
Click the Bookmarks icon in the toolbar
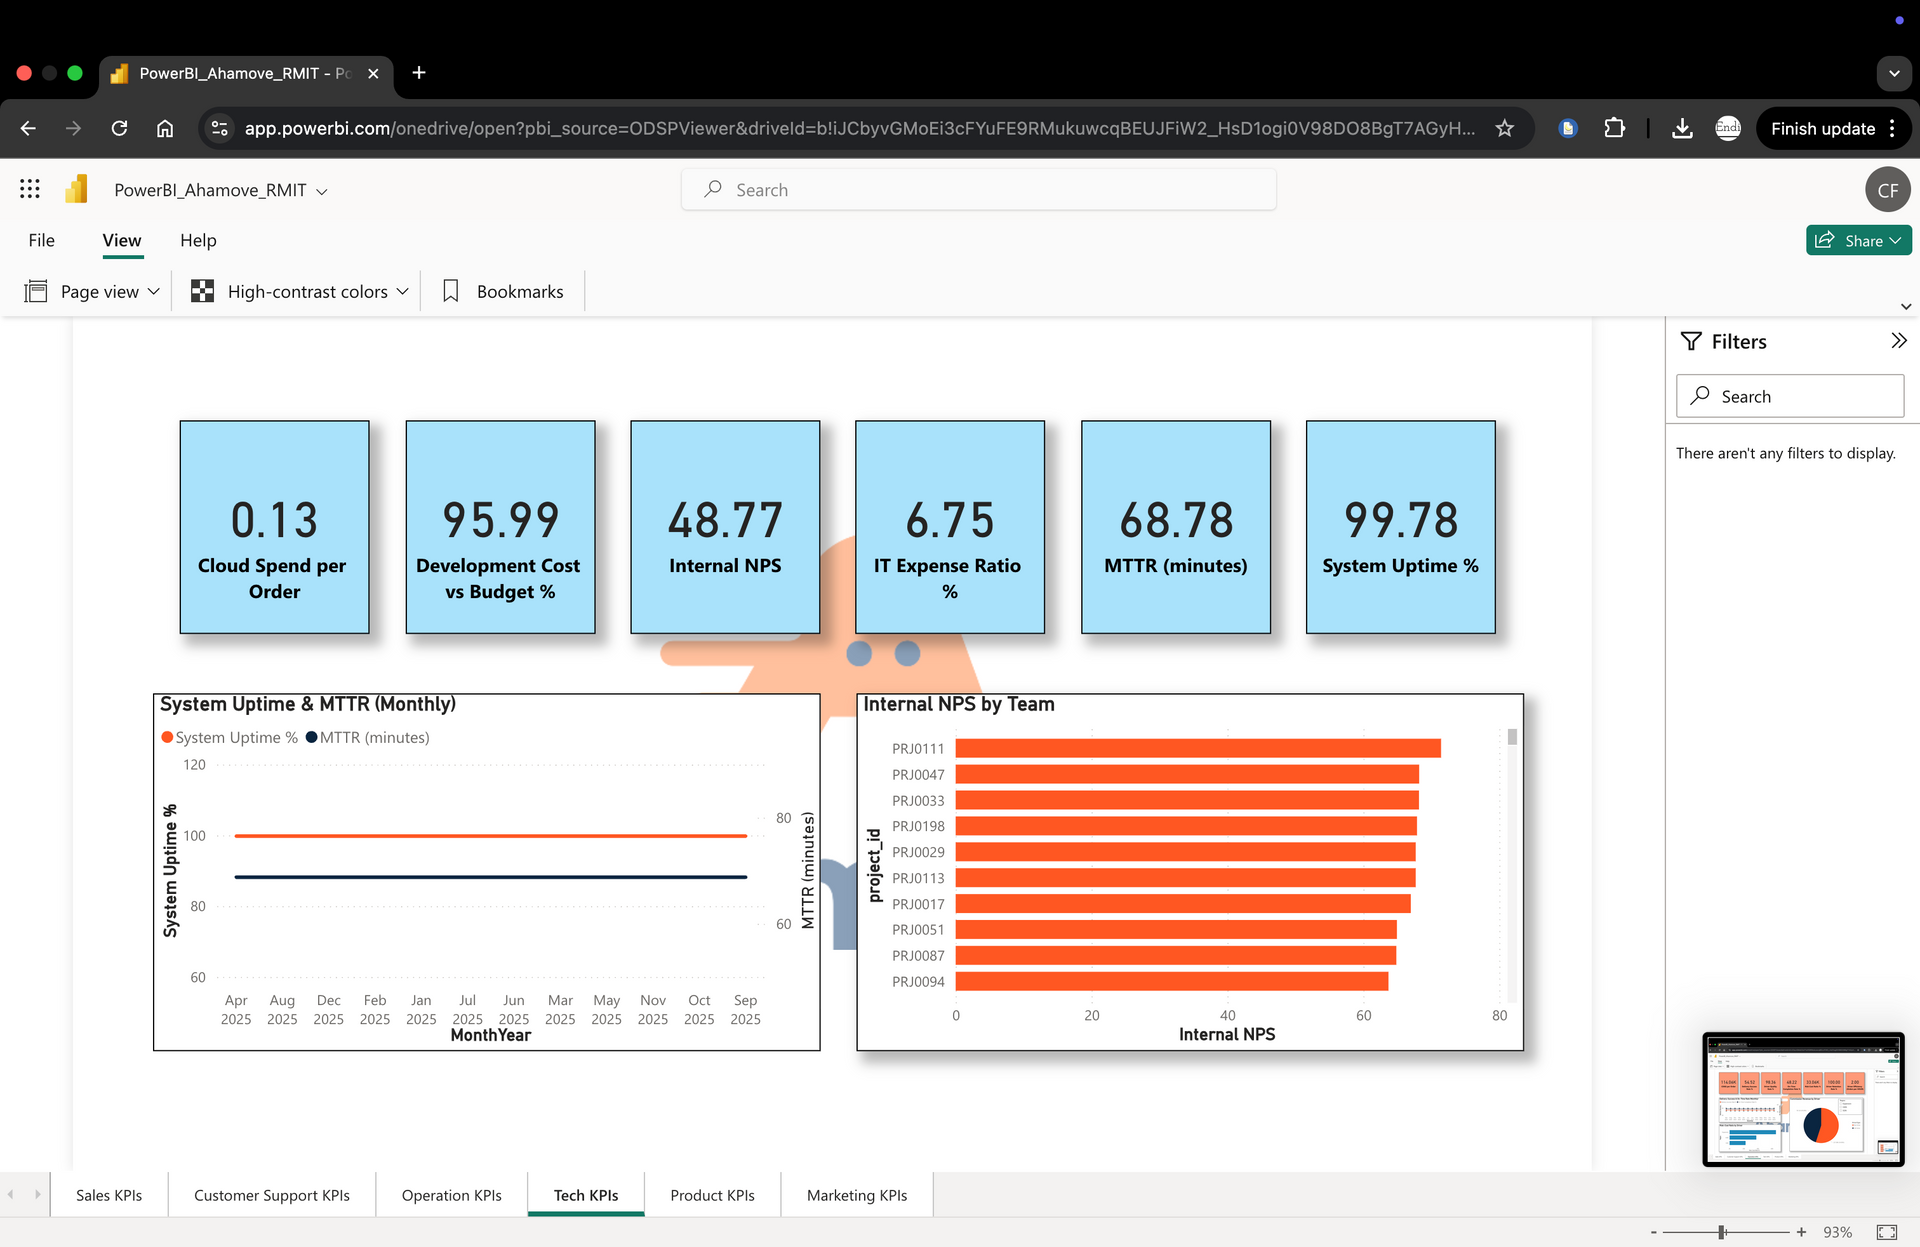point(451,291)
